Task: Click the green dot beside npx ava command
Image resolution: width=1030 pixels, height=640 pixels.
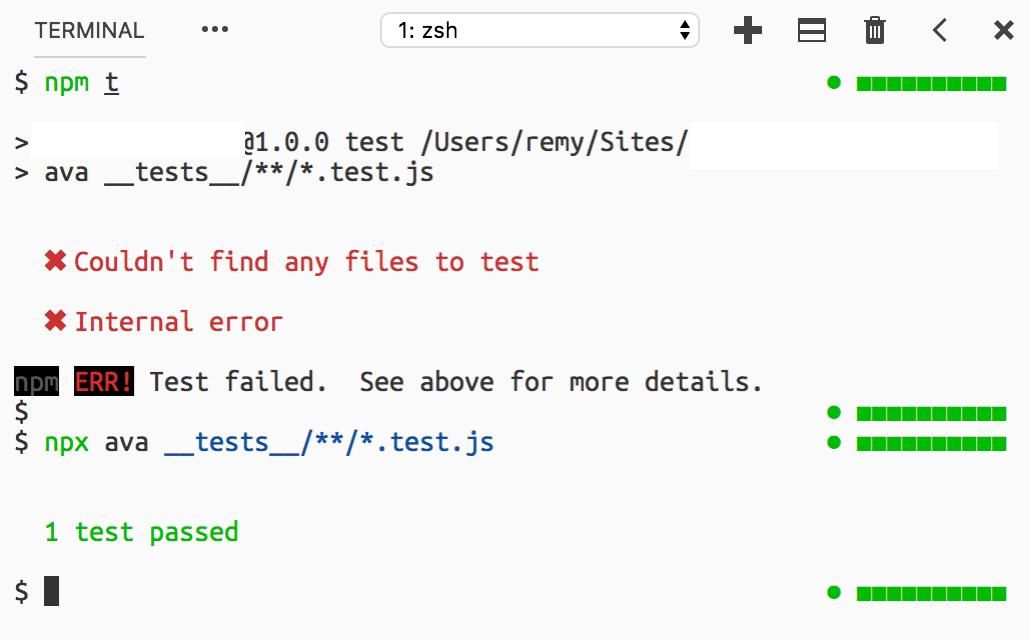Action: 834,443
